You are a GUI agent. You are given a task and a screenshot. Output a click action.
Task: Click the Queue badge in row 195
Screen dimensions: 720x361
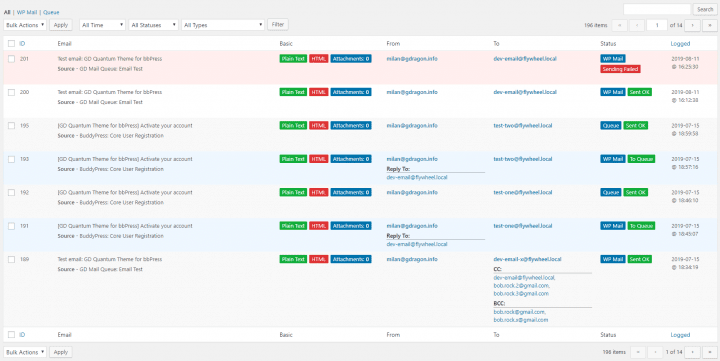click(611, 126)
